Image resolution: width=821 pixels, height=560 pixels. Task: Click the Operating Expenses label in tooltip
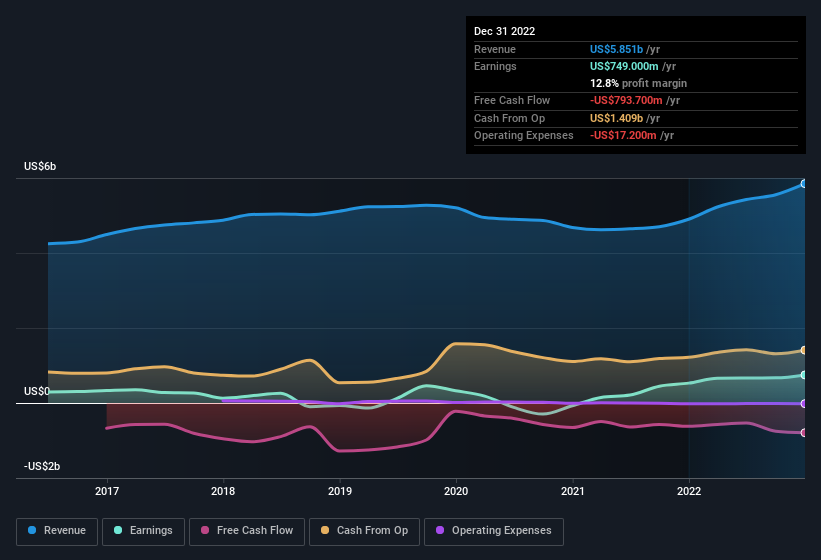coord(524,136)
